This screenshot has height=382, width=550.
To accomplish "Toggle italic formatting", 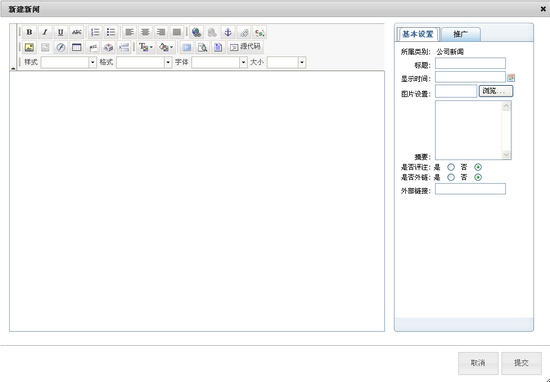I will [x=45, y=32].
